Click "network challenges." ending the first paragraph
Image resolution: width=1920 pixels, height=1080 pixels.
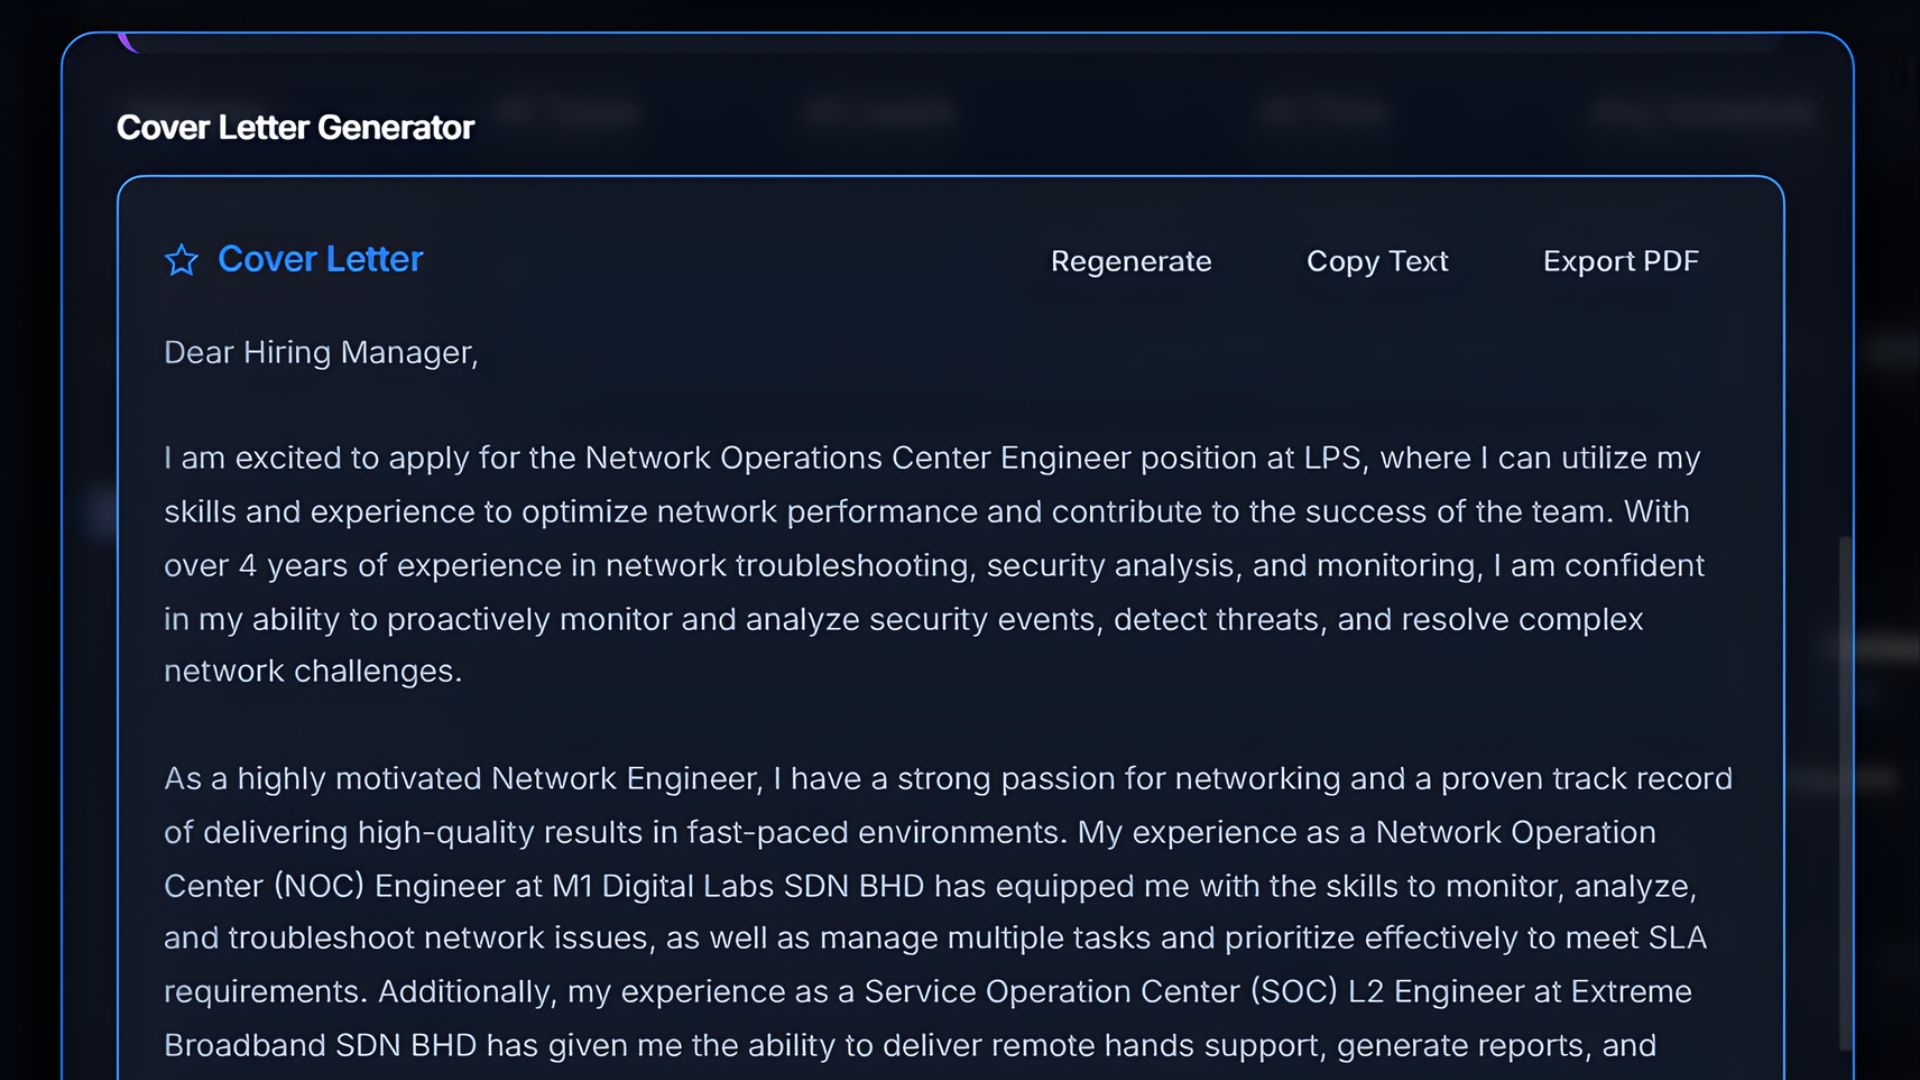(x=313, y=671)
